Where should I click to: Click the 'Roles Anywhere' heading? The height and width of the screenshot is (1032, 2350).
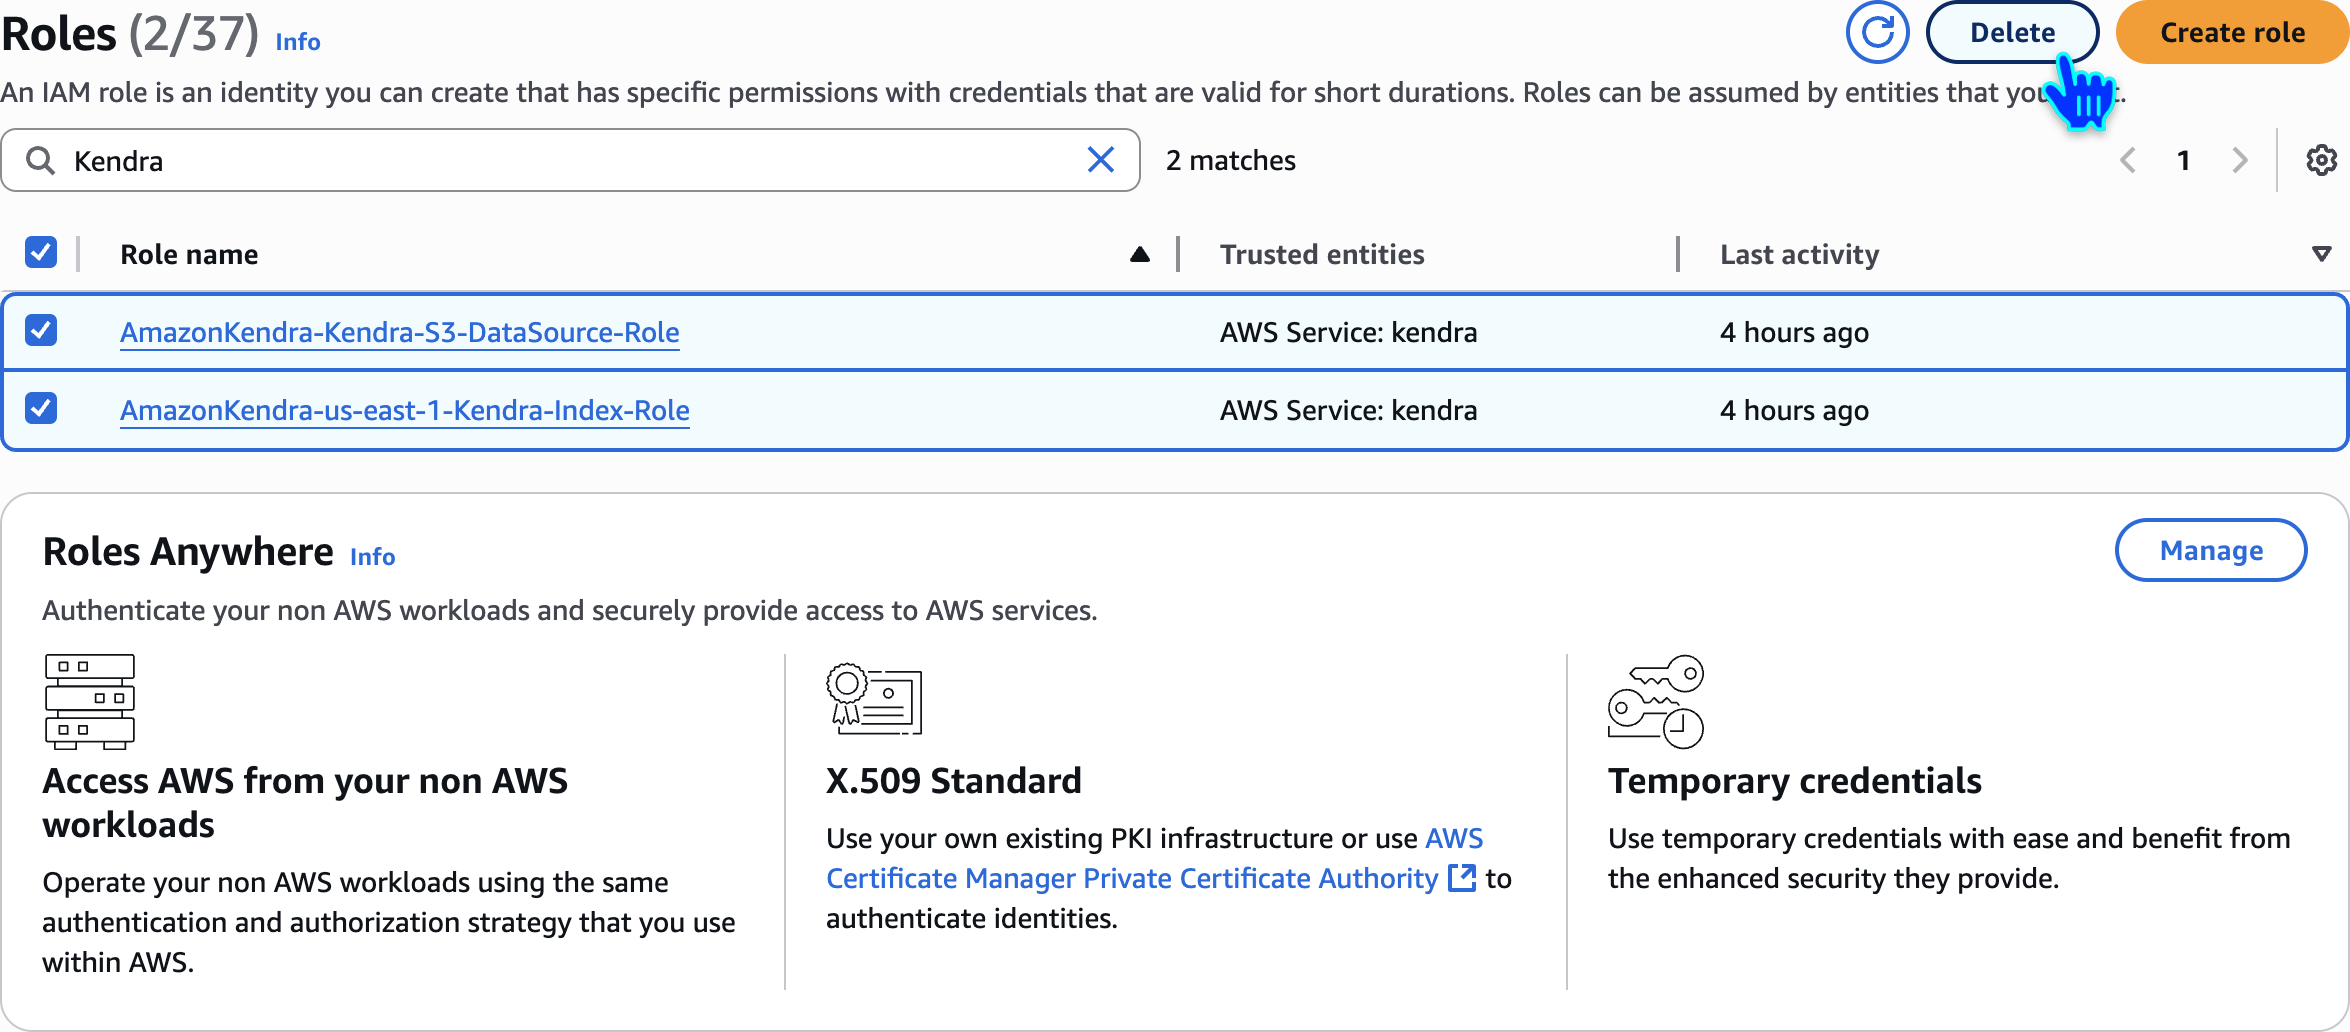point(188,551)
